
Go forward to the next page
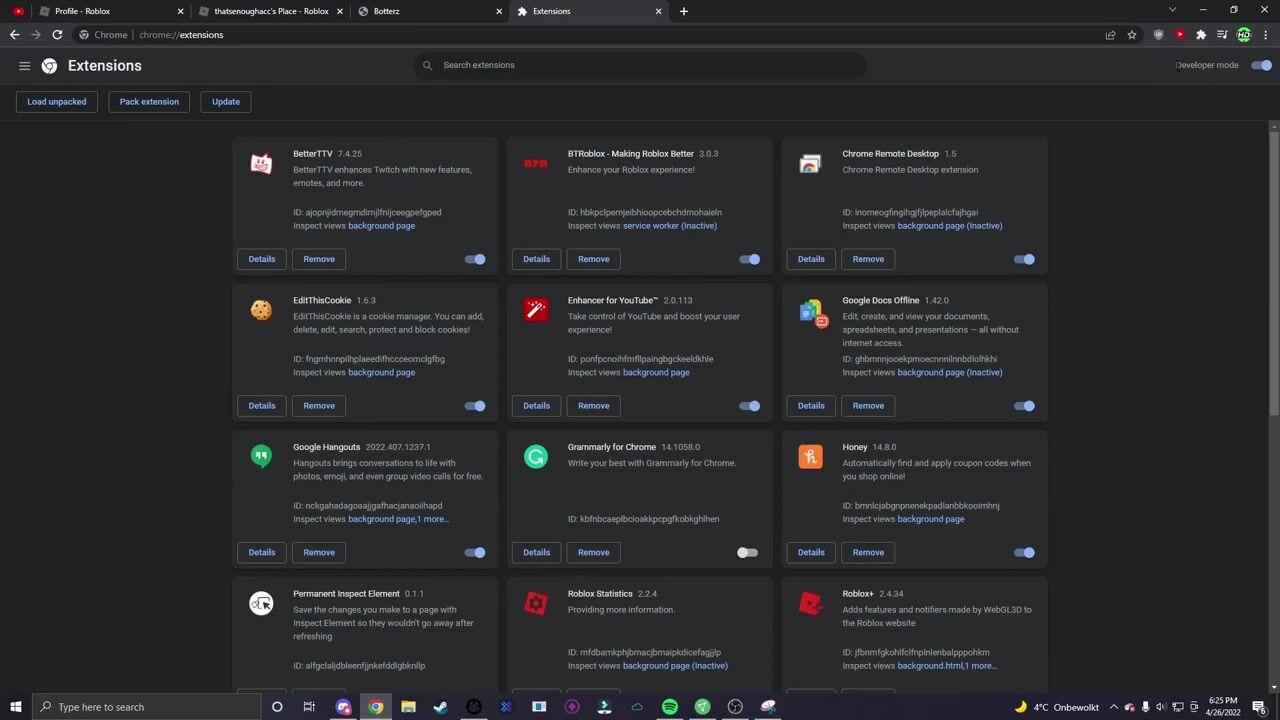pyautogui.click(x=36, y=35)
